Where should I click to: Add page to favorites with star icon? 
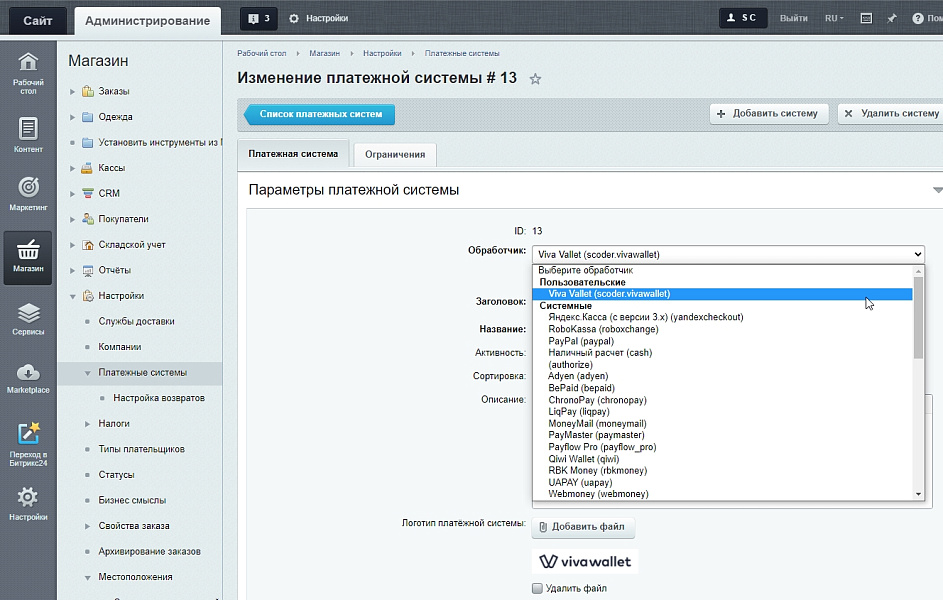coord(535,79)
